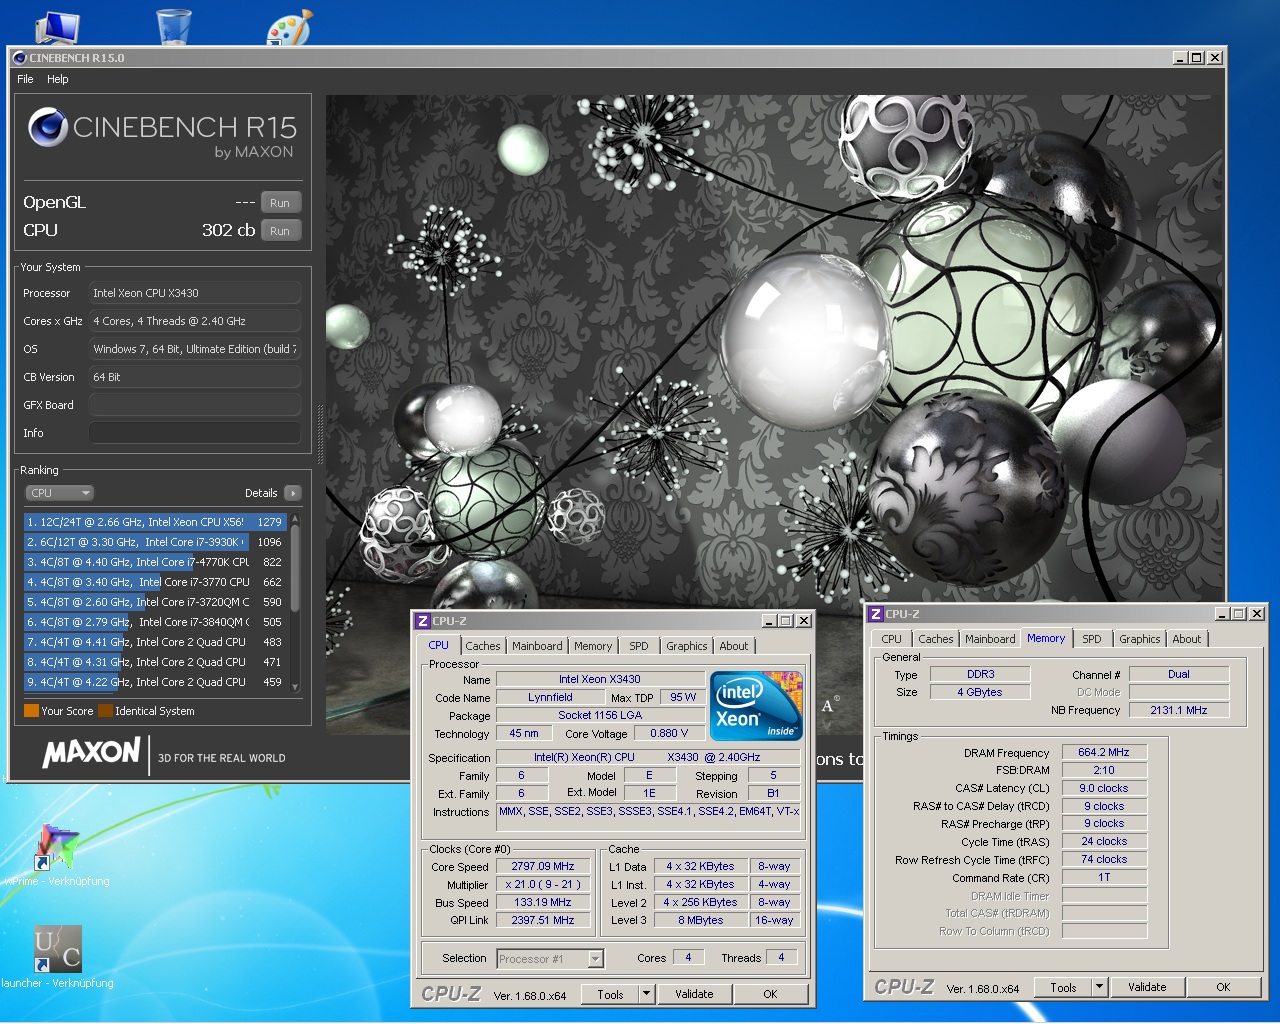Click the Info input field in Cinebench
Screen dimensions: 1280x1024
pyautogui.click(x=195, y=433)
